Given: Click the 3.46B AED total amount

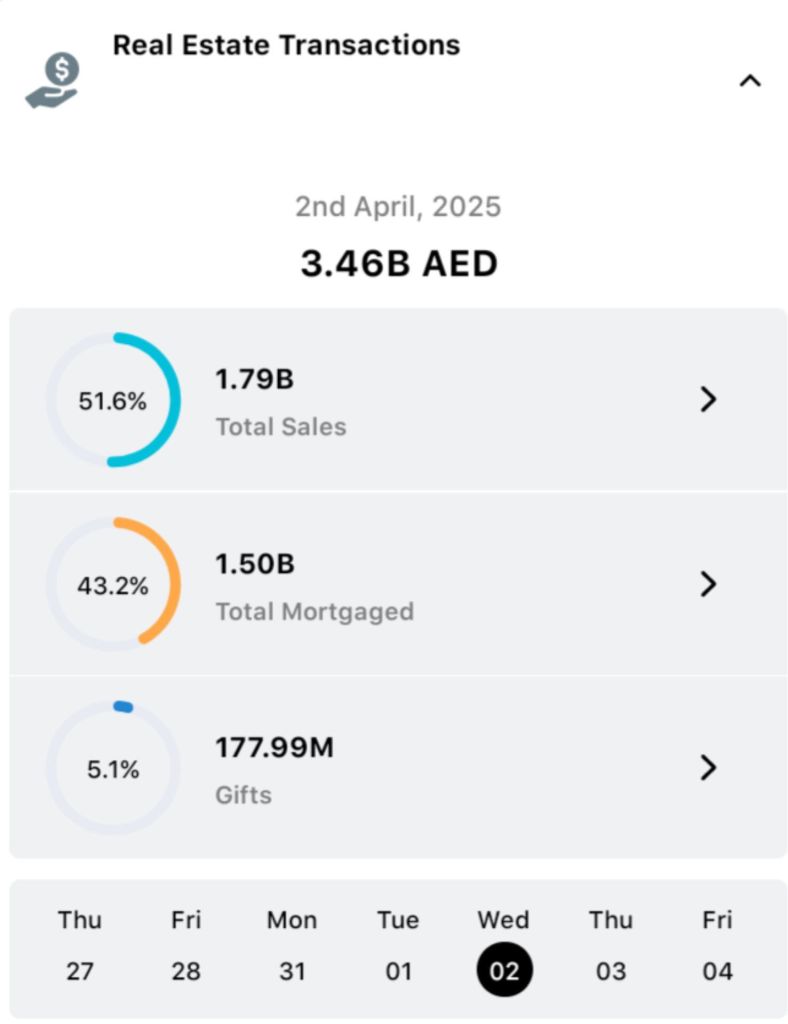Looking at the screenshot, I should [399, 264].
